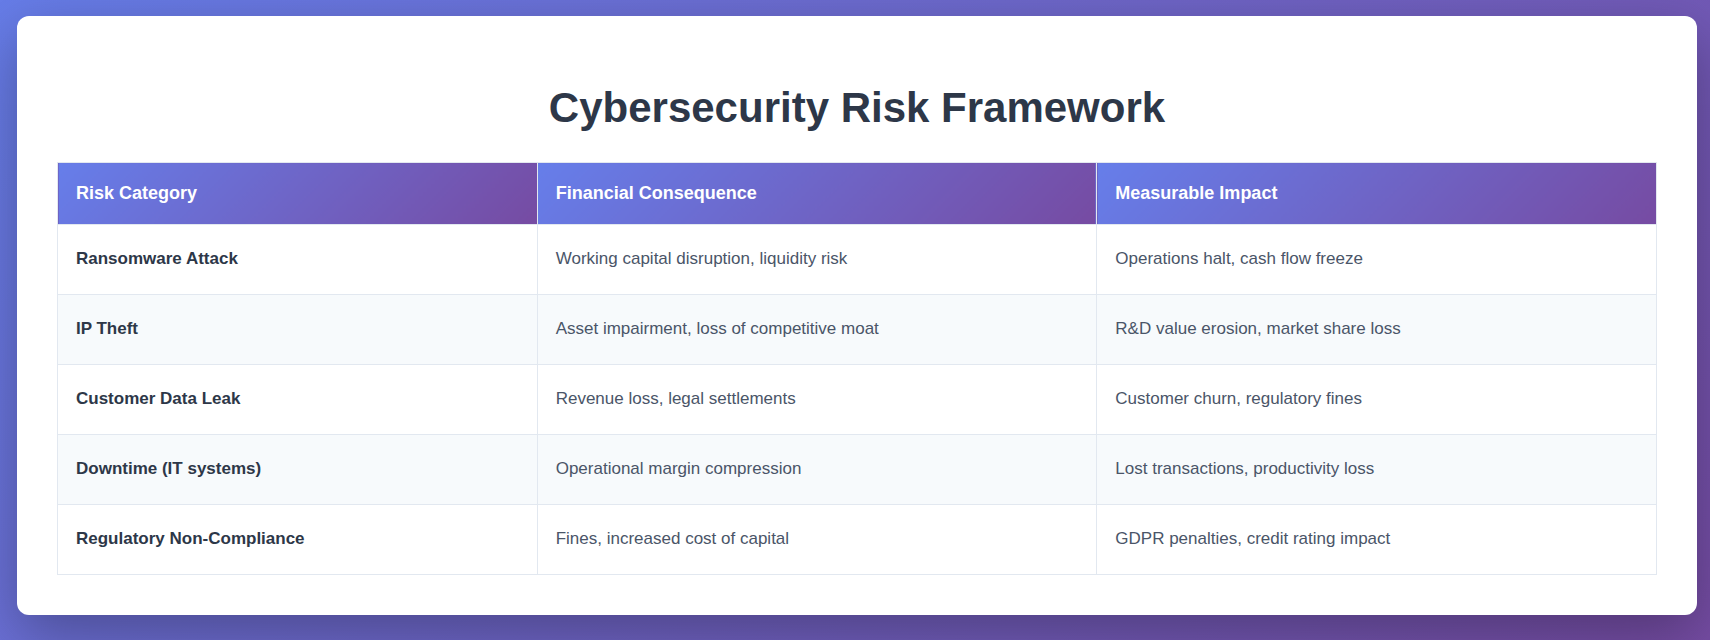Click the Revenue loss, legal settlements cell

675,398
